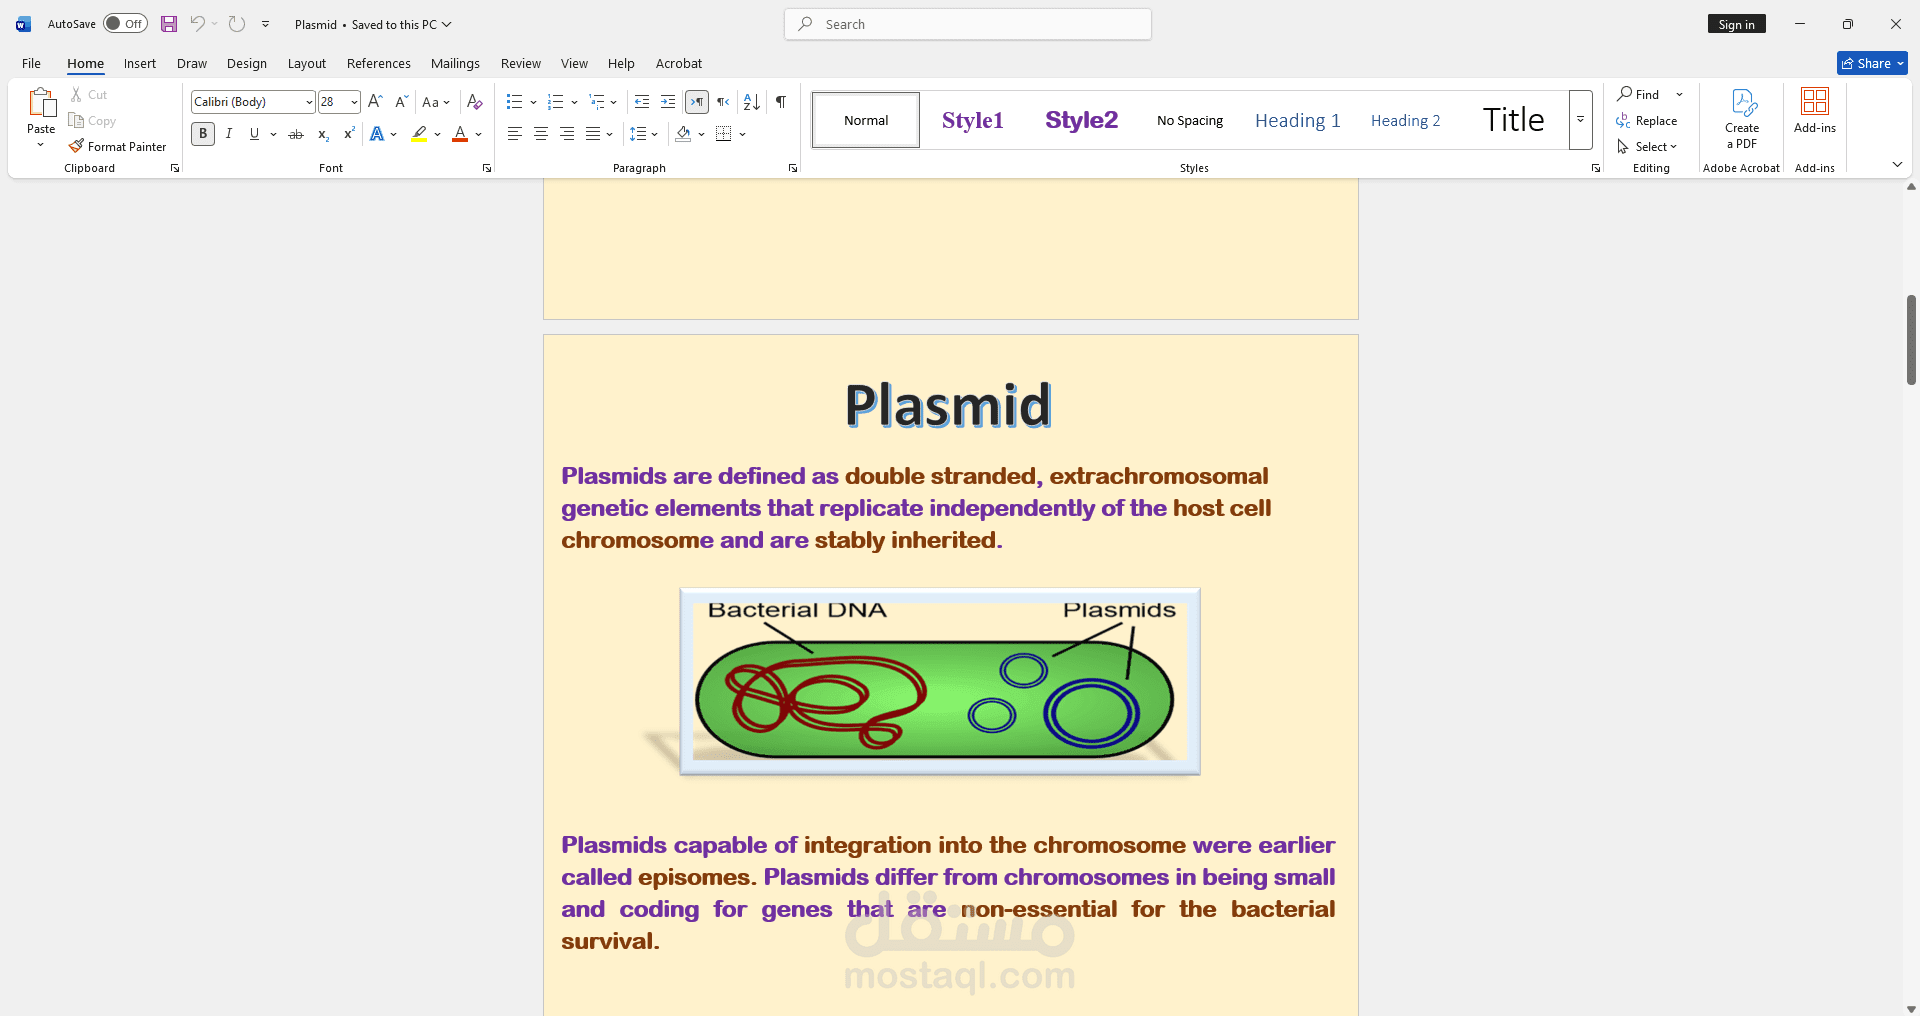The width and height of the screenshot is (1920, 1016).
Task: Open the font size dropdown
Action: (x=354, y=101)
